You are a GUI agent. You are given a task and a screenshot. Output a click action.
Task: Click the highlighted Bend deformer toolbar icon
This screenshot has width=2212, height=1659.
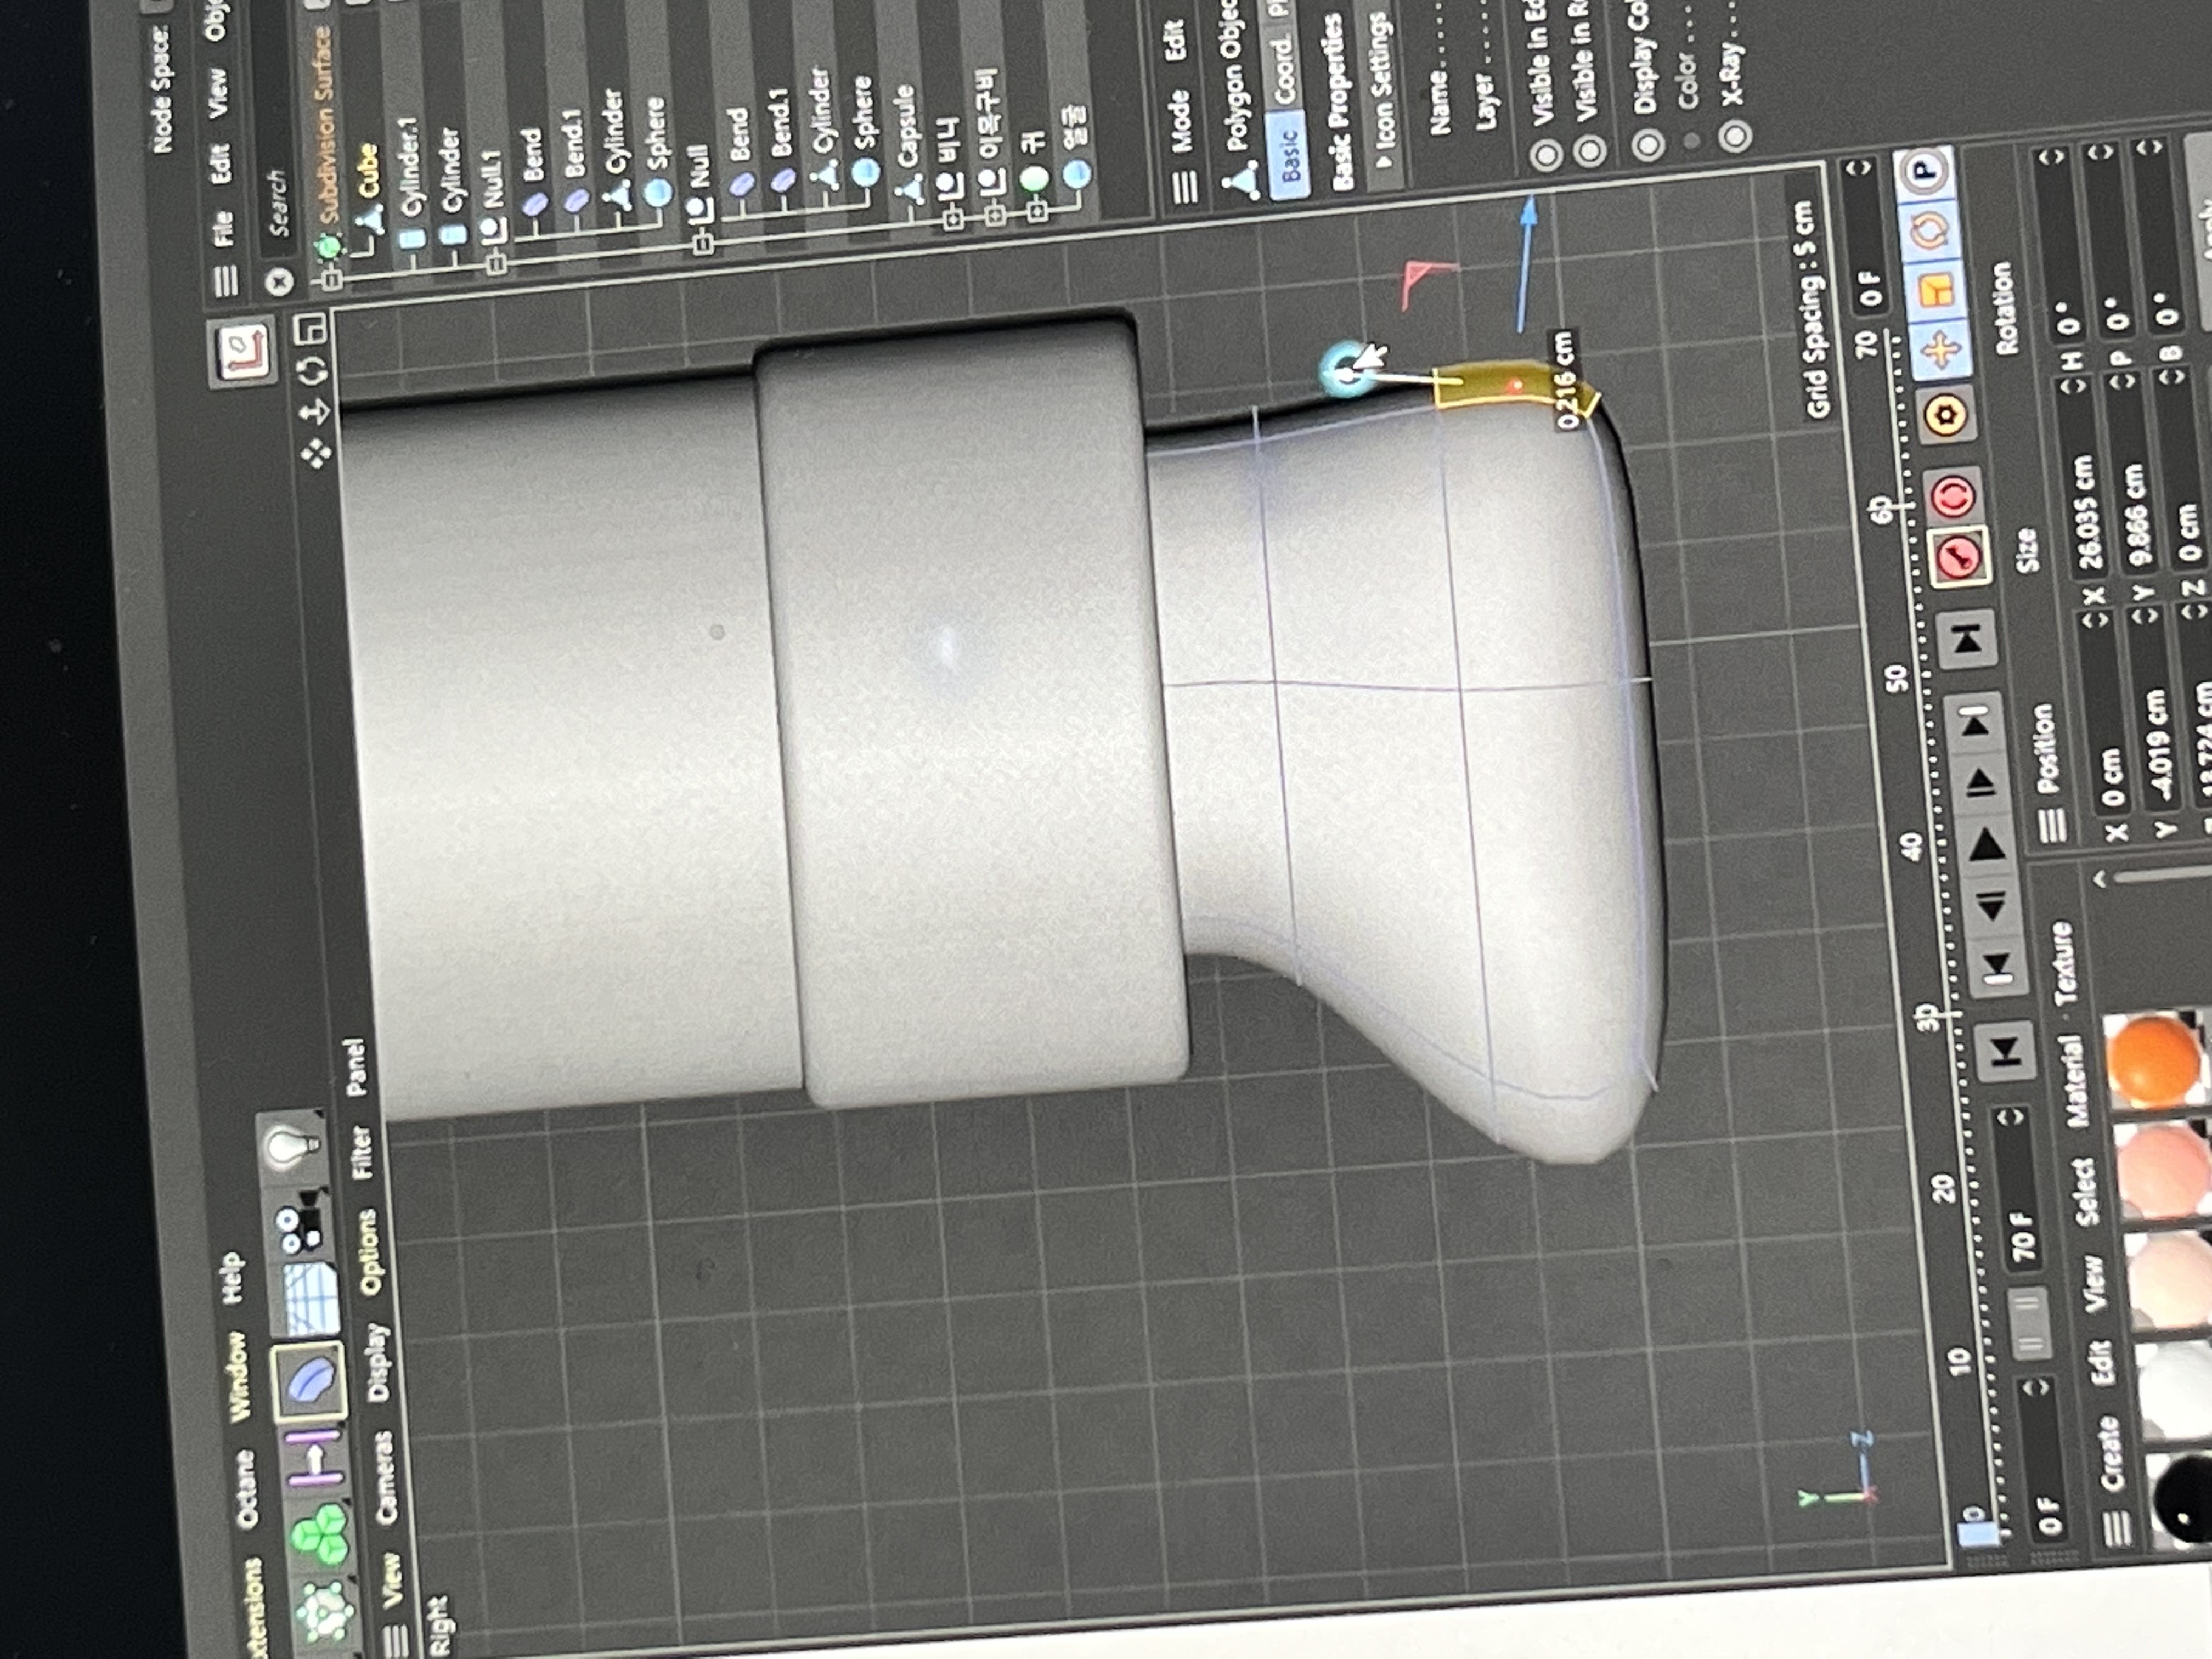coord(308,1382)
